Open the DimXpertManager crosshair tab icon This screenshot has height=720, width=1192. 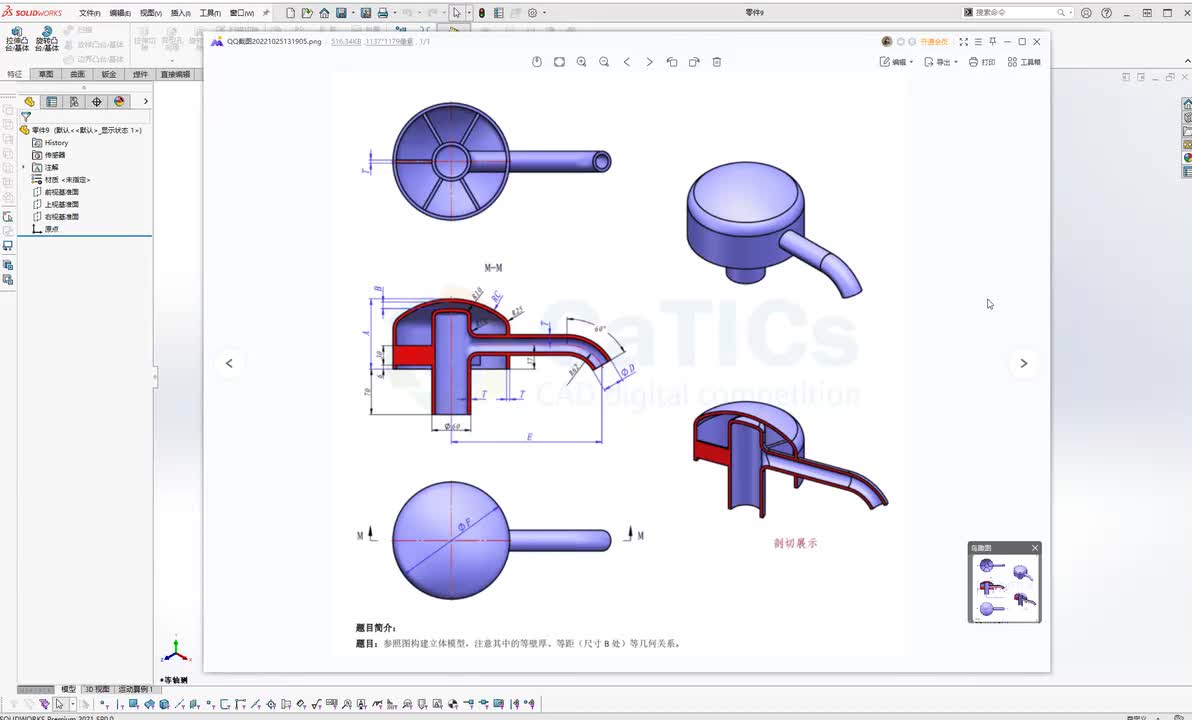click(97, 101)
